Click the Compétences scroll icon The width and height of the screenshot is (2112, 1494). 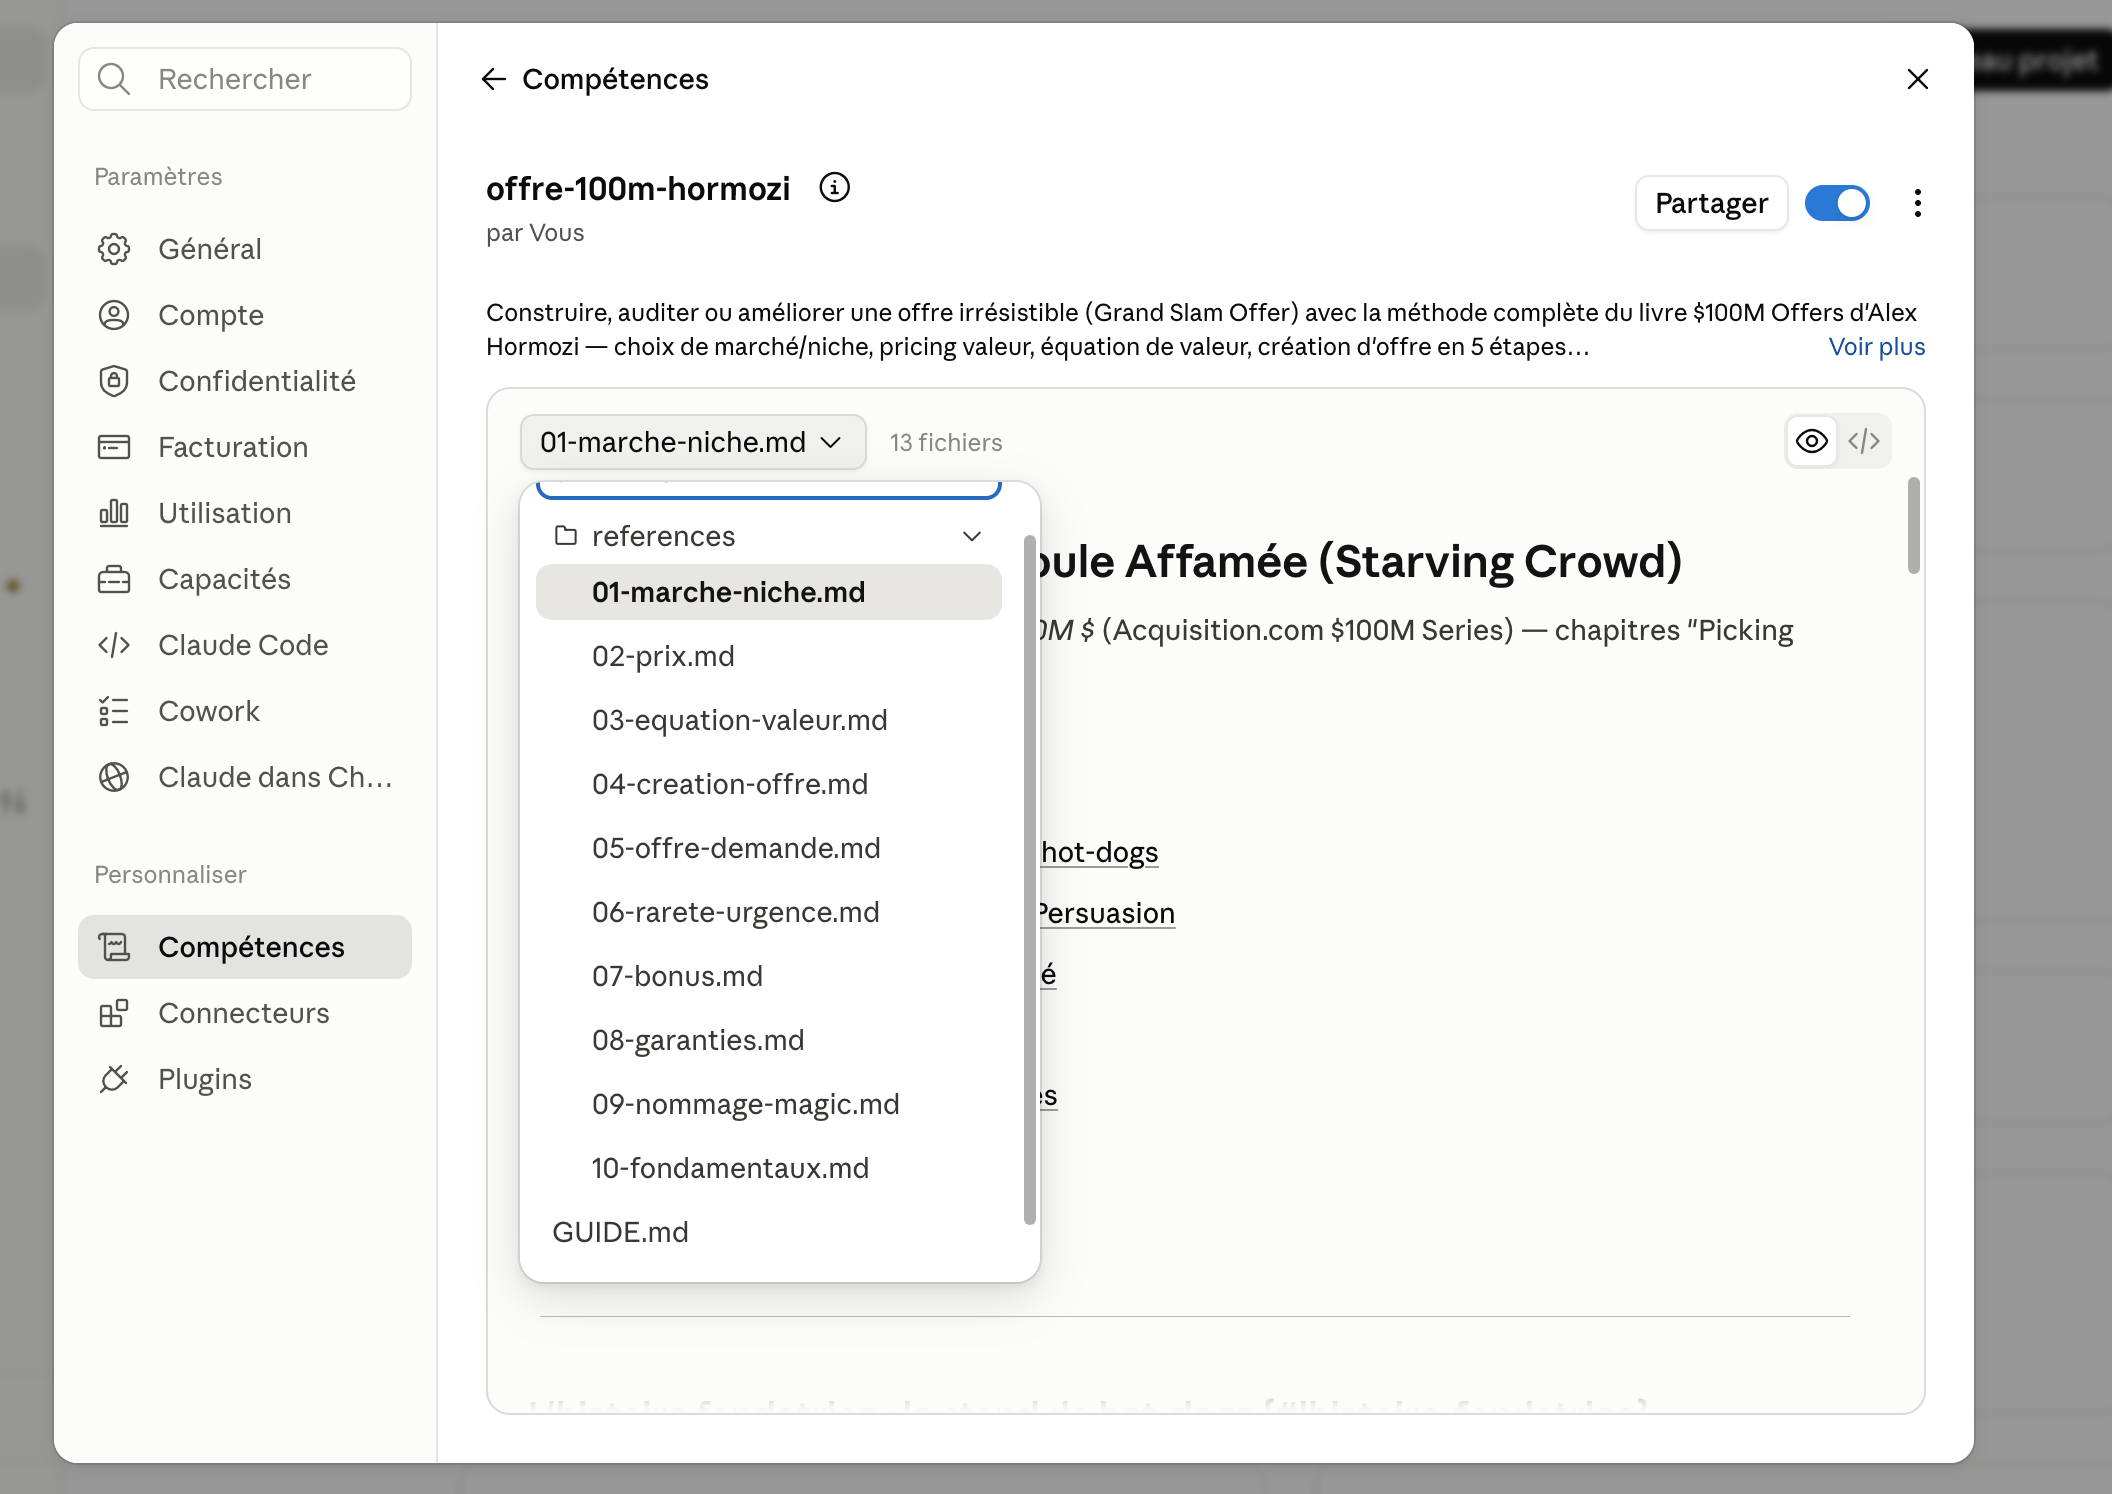click(114, 947)
